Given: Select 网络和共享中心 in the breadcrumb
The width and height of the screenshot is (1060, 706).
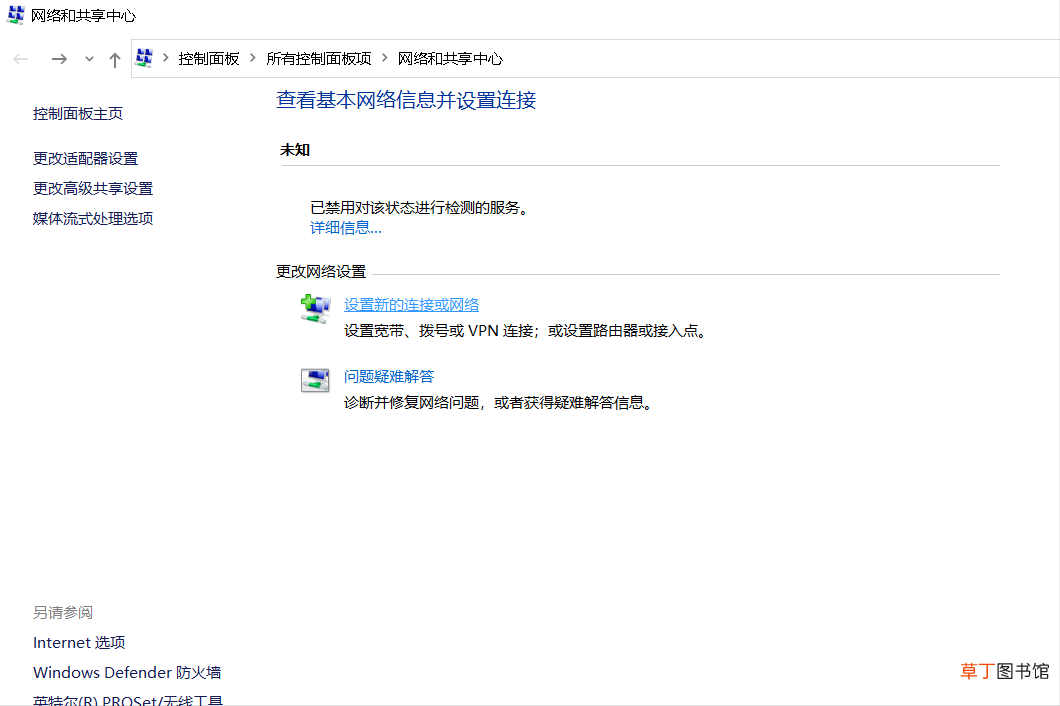Looking at the screenshot, I should click(x=450, y=59).
